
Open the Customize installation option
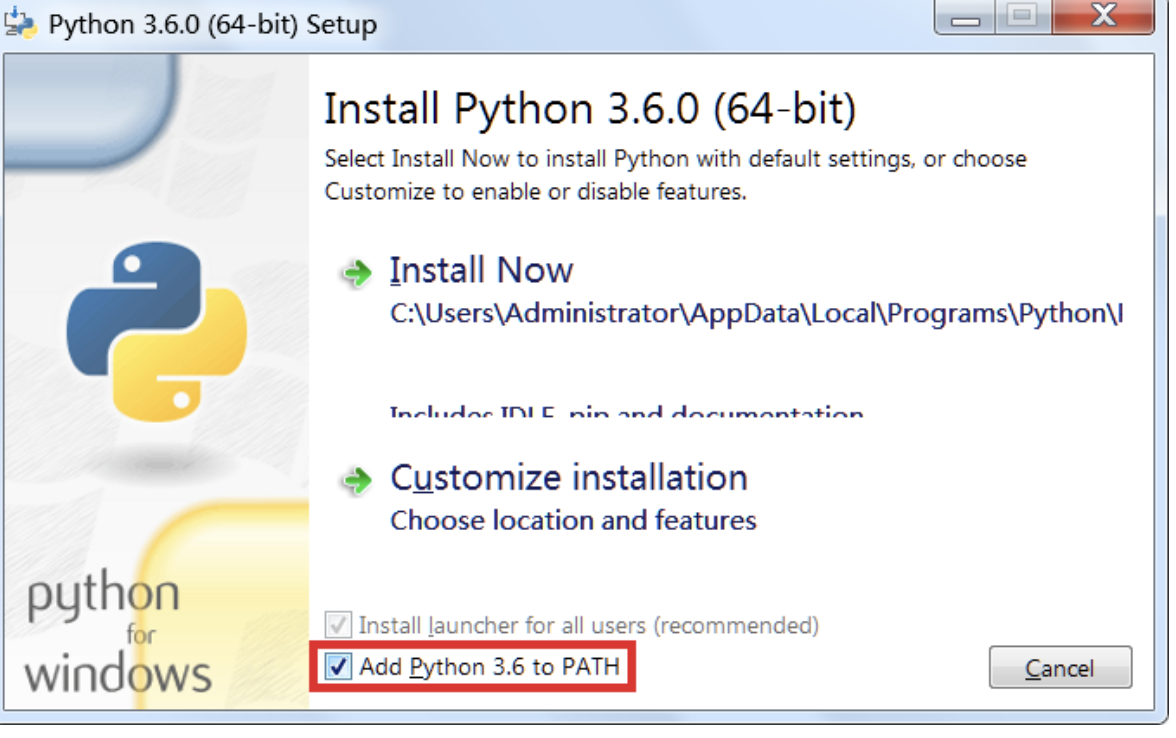click(x=568, y=478)
